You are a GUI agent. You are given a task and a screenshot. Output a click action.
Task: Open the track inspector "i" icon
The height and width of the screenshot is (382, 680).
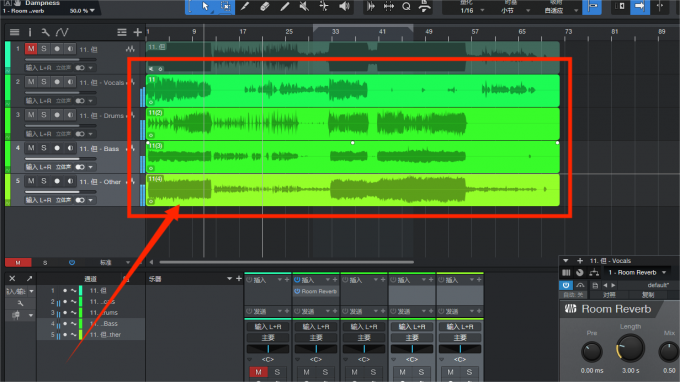(30, 32)
